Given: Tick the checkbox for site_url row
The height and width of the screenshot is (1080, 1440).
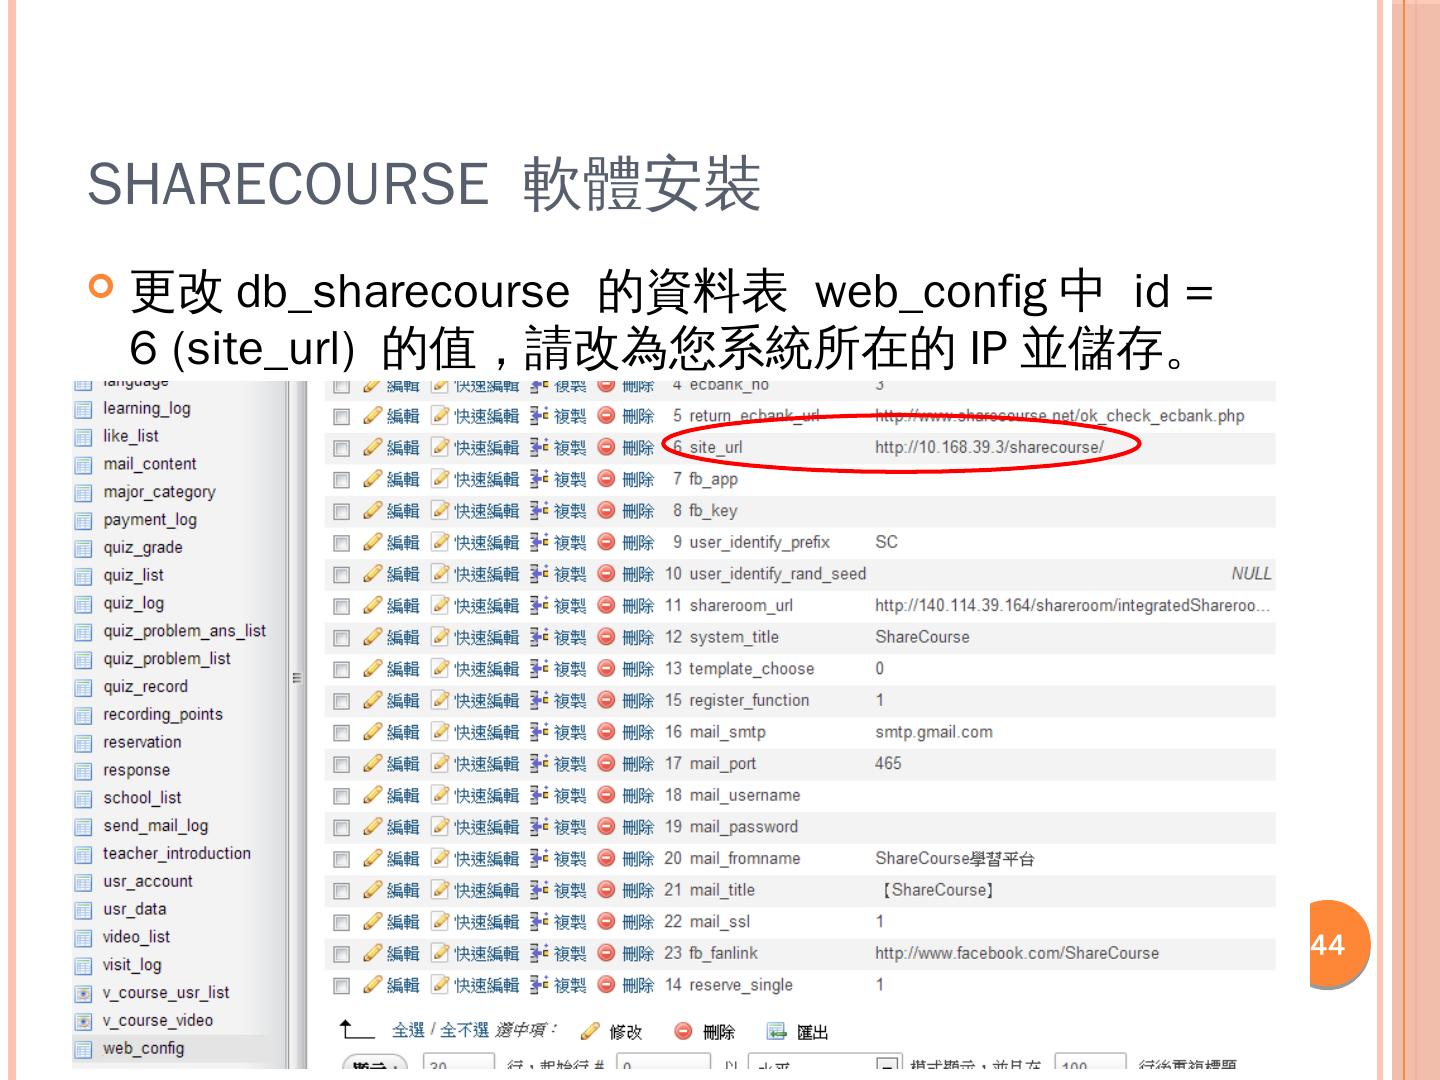Looking at the screenshot, I should [342, 448].
